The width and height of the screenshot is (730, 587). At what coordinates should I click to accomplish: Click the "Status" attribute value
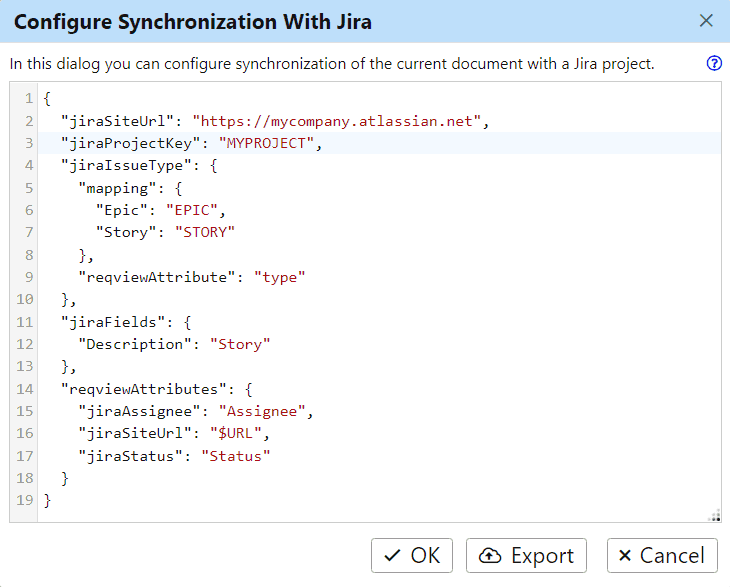click(236, 456)
